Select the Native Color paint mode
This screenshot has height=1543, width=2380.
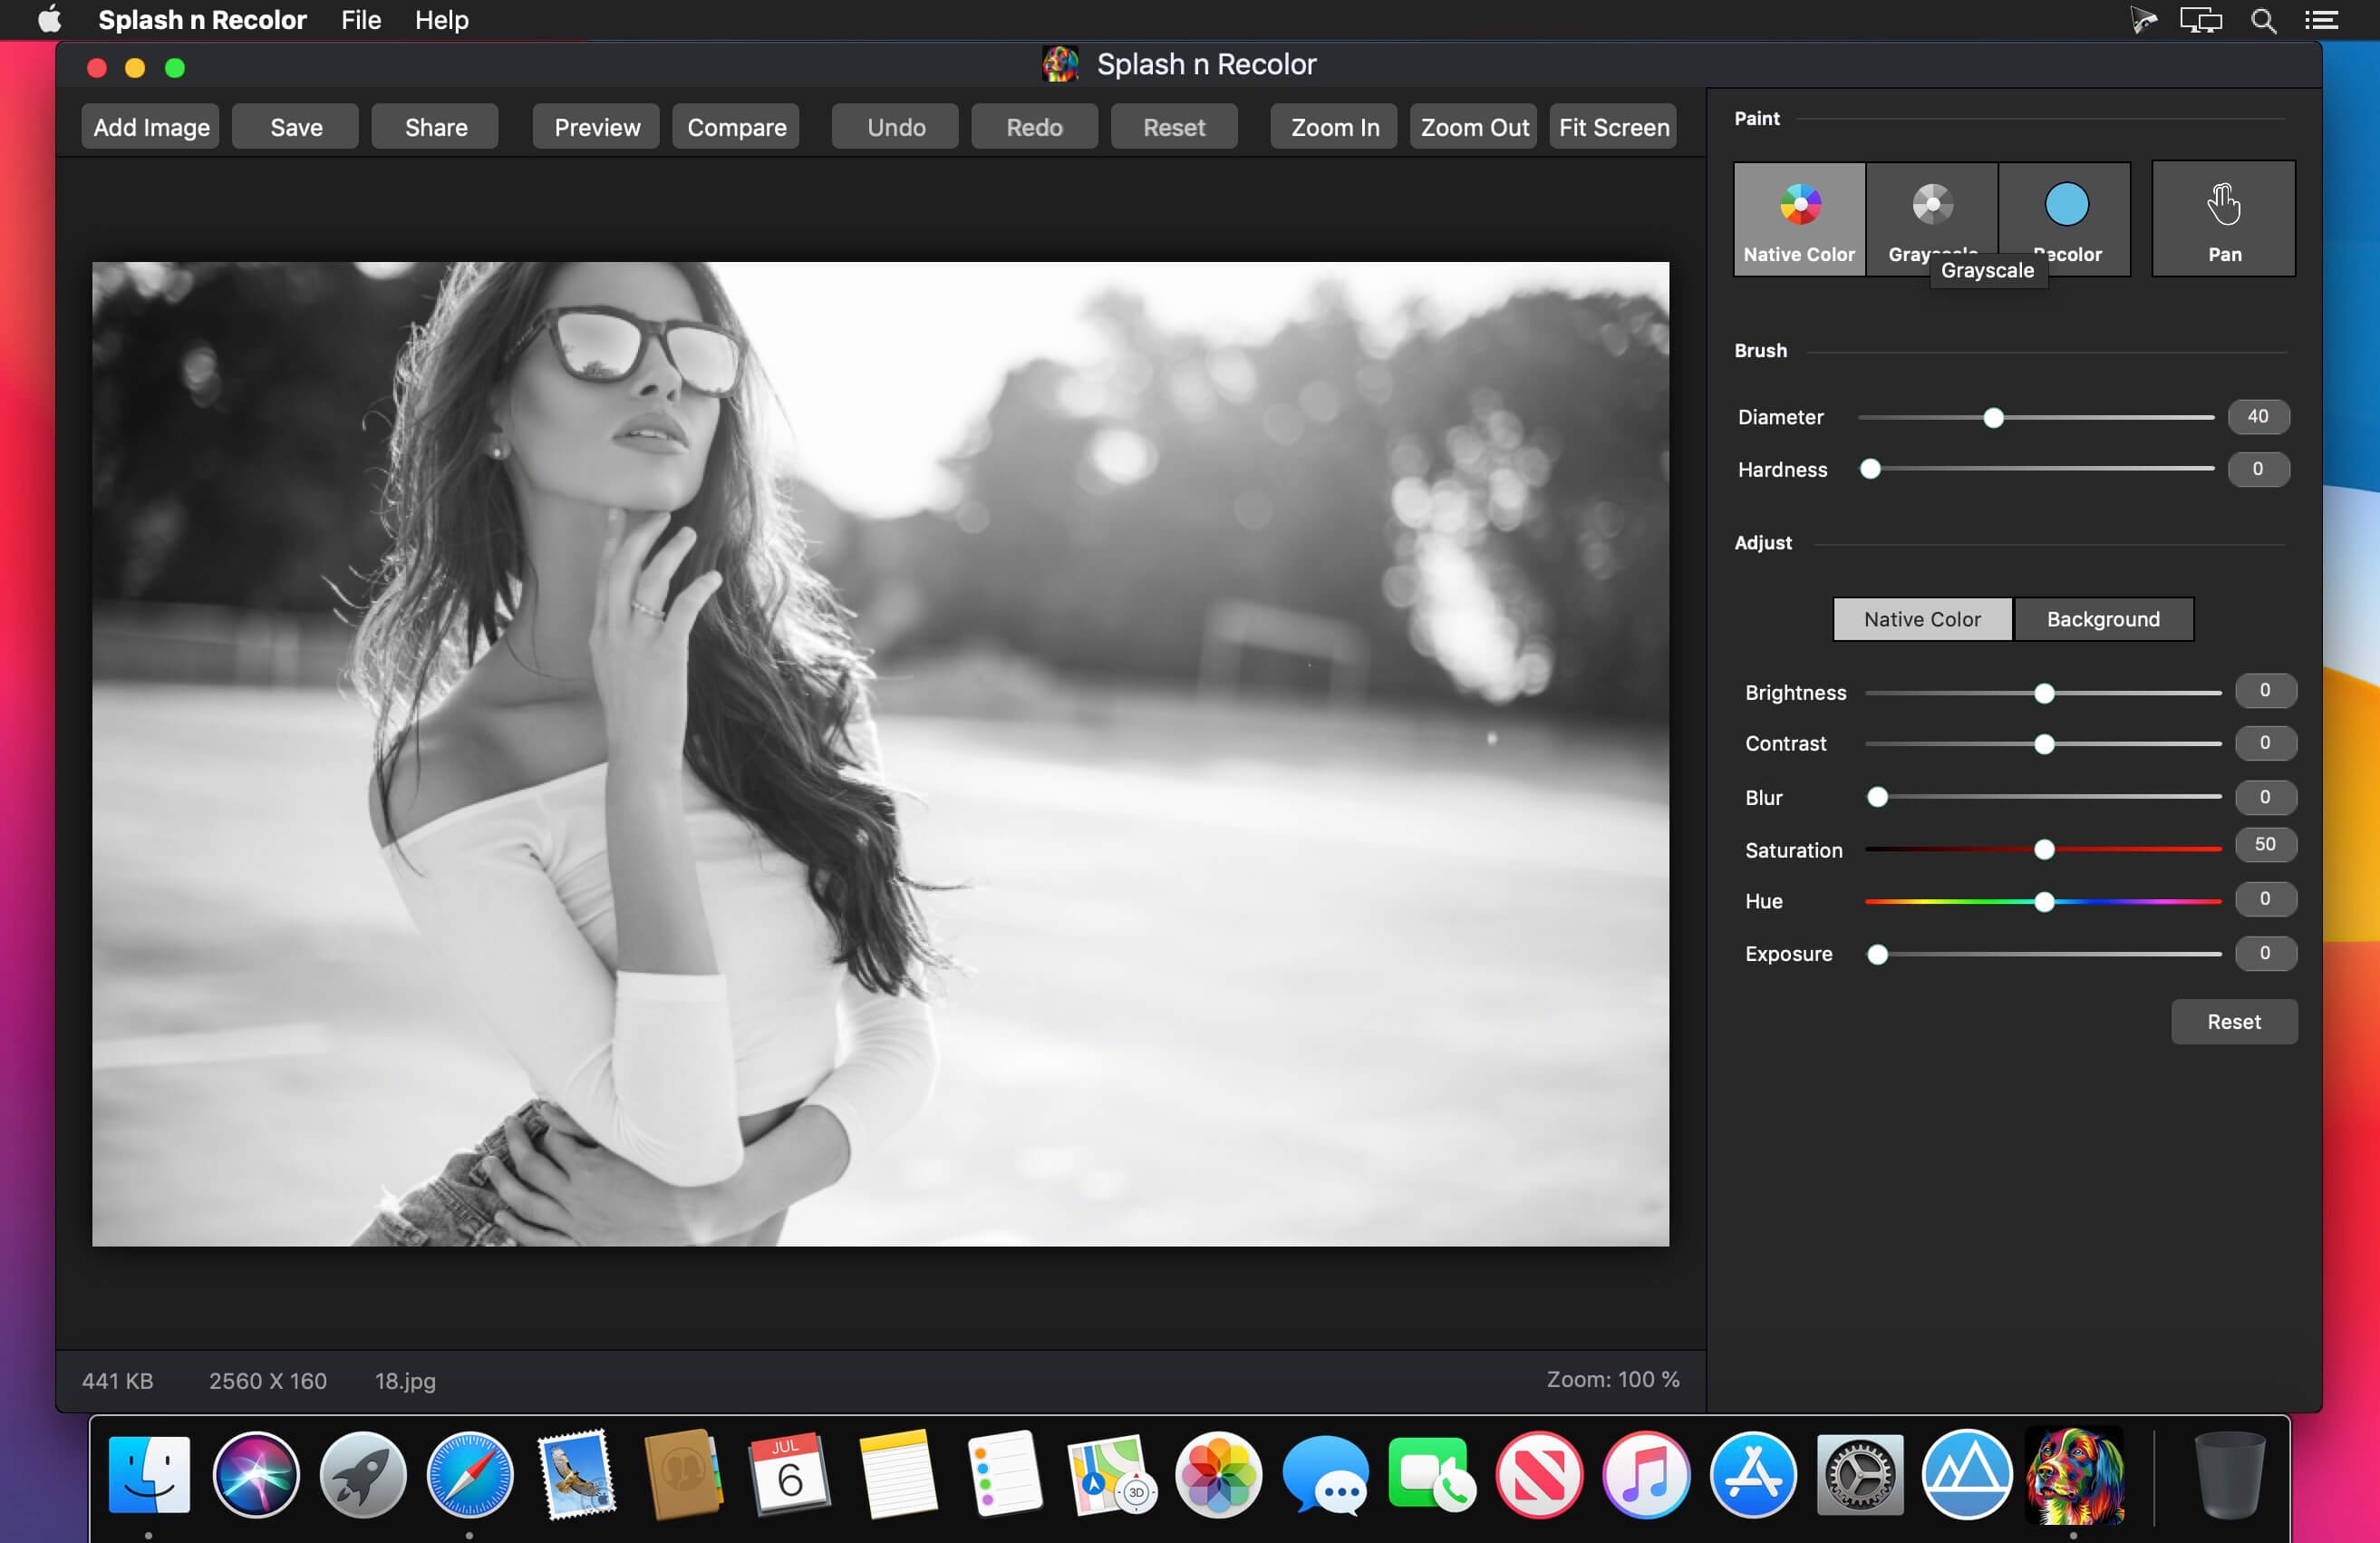pos(1799,213)
